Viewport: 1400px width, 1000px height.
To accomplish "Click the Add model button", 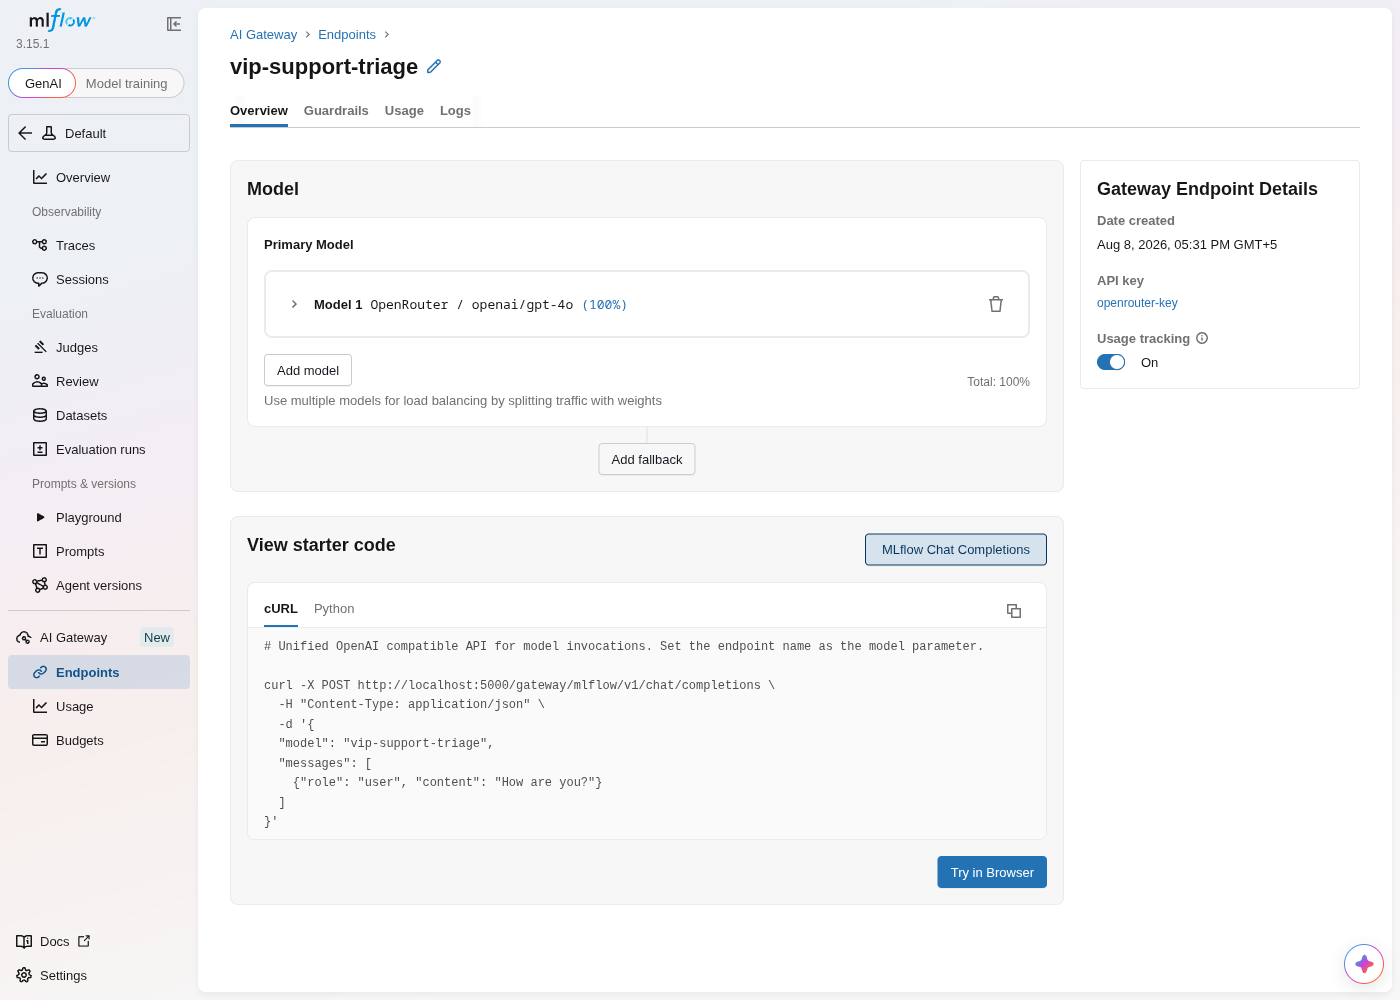I will (308, 370).
